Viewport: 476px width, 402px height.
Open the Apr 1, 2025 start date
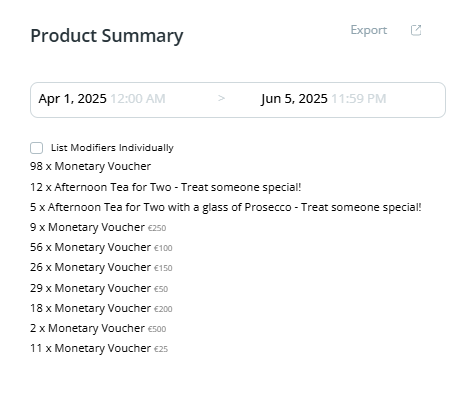tap(72, 99)
